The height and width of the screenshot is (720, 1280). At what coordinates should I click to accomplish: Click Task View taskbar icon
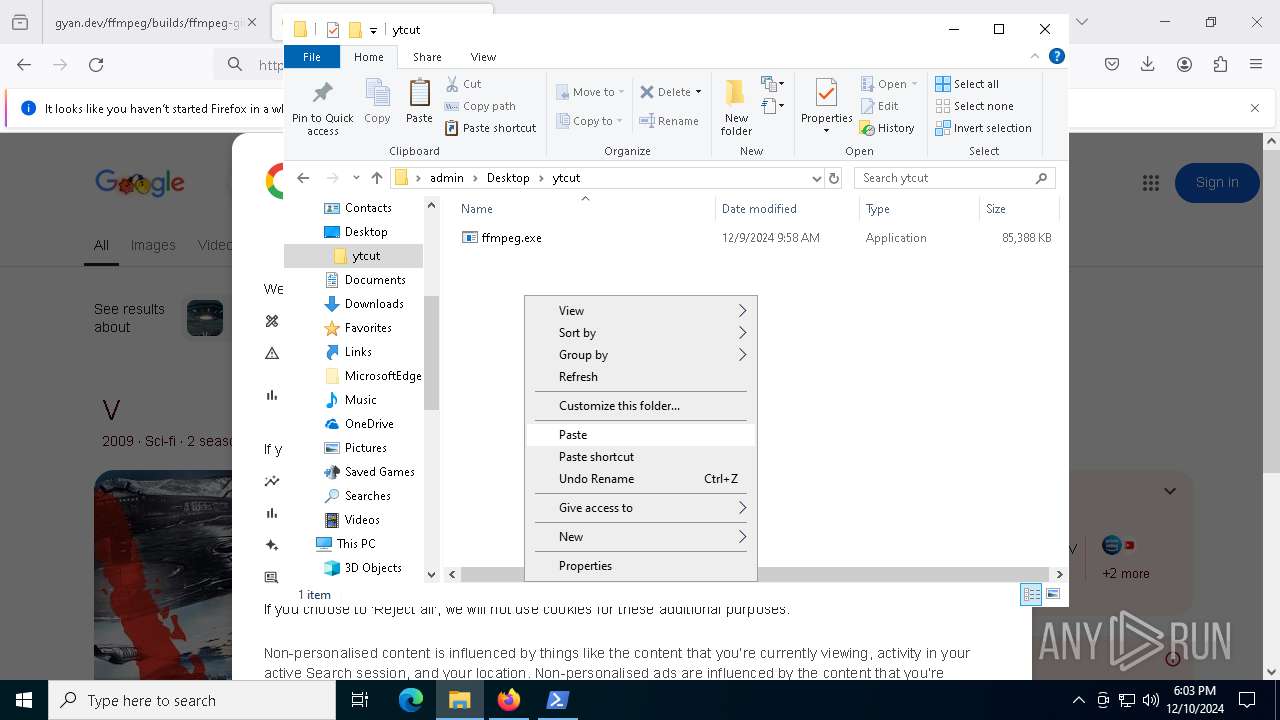[360, 700]
